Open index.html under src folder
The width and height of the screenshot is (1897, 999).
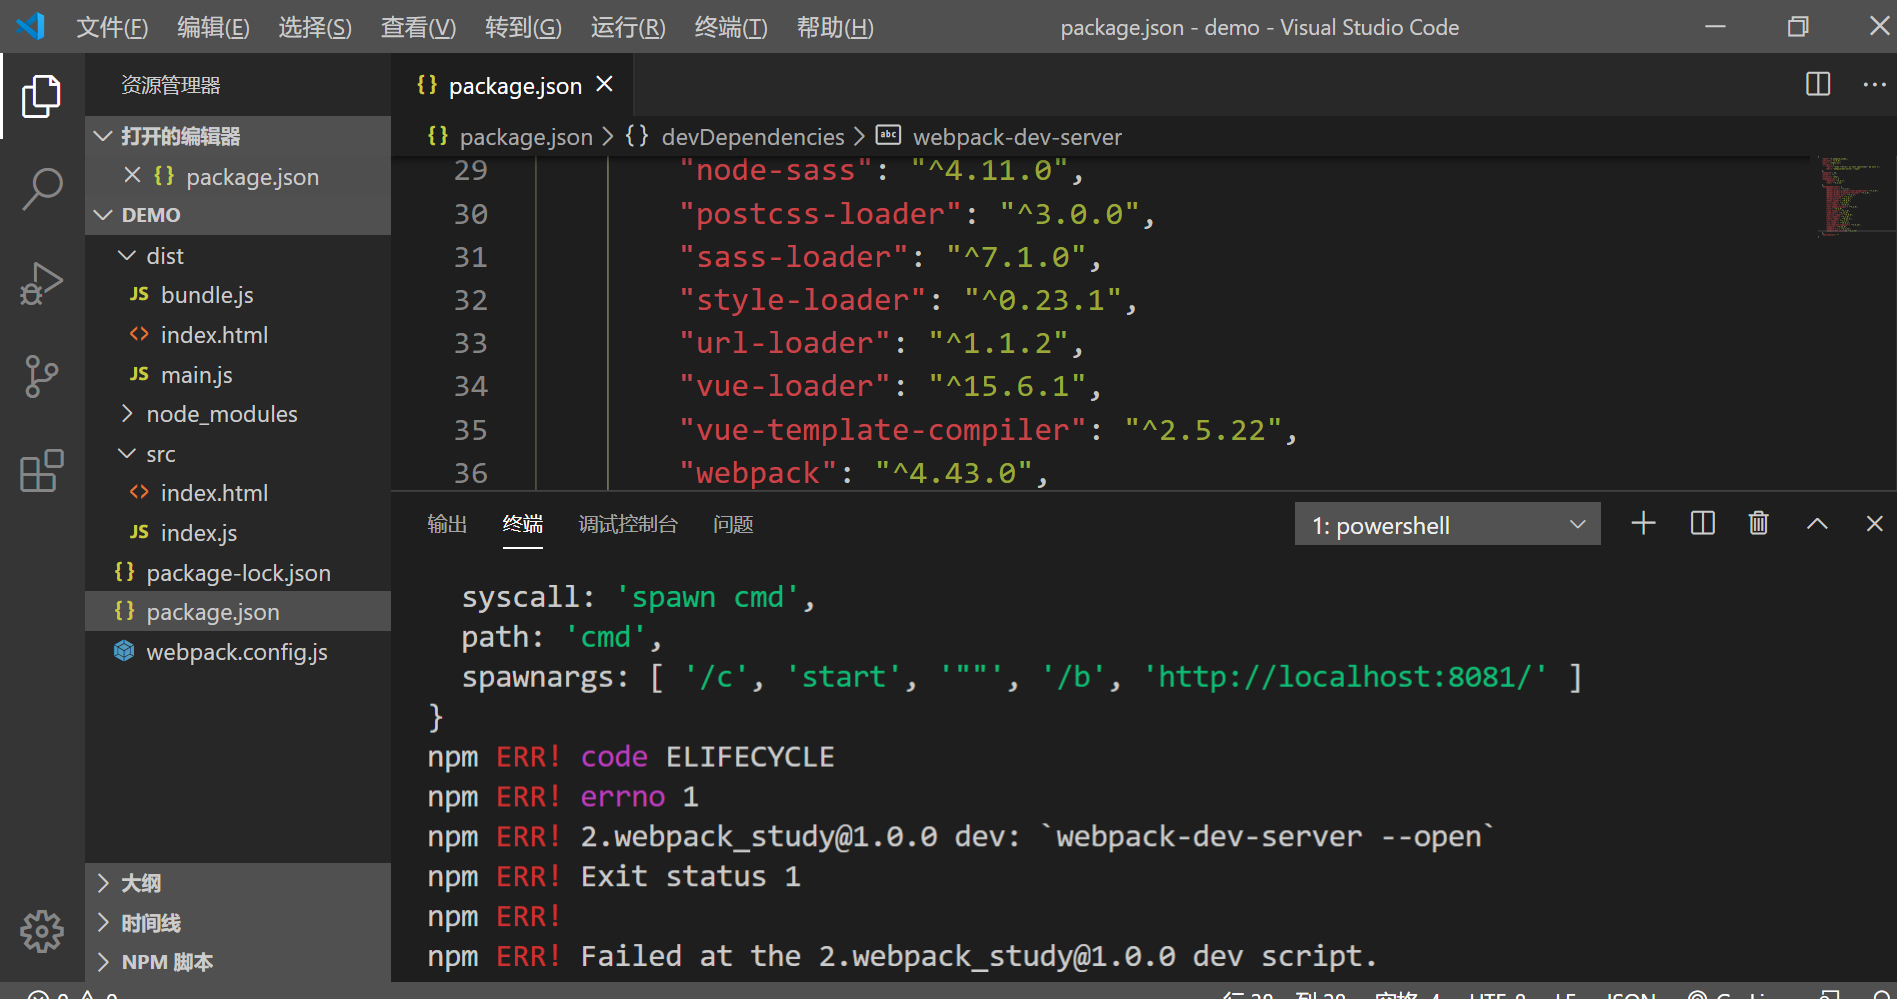[x=238, y=493]
